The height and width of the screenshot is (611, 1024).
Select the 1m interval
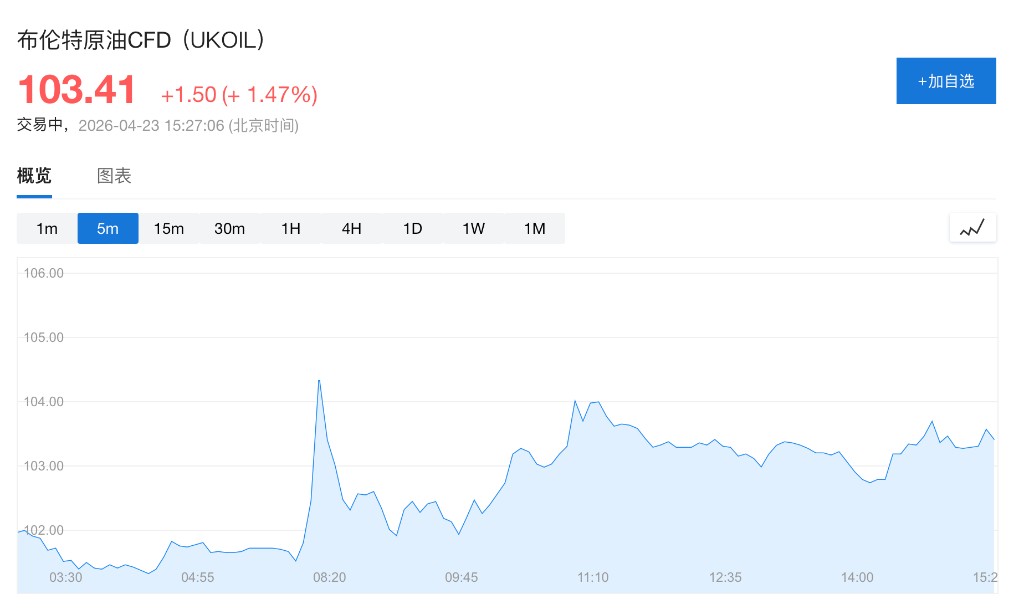click(x=47, y=228)
